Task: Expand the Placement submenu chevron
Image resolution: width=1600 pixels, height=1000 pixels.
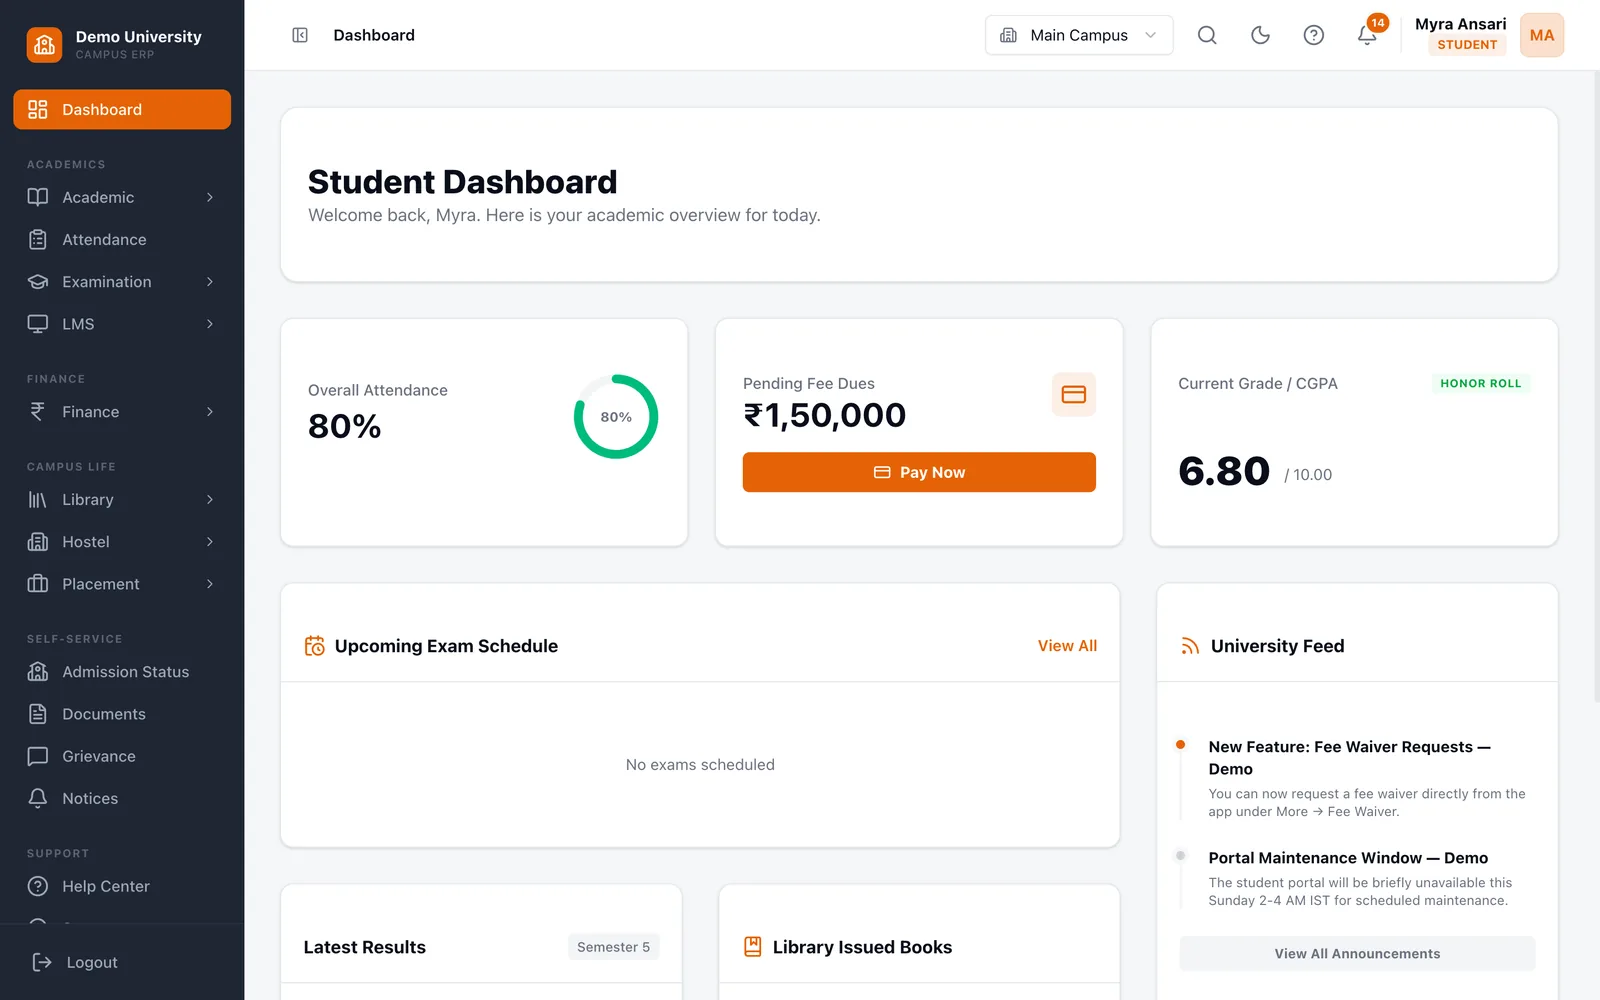Action: [x=210, y=584]
